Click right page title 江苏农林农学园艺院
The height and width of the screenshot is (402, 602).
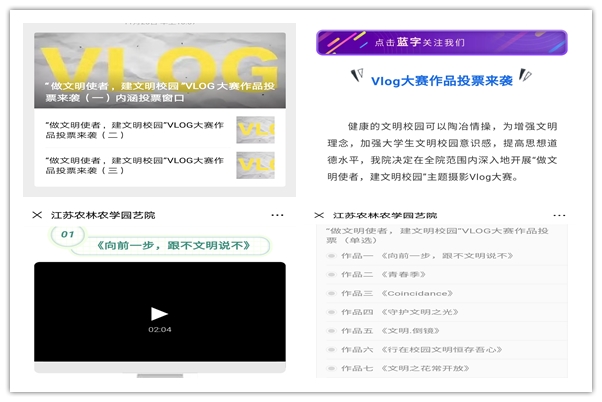click(385, 215)
